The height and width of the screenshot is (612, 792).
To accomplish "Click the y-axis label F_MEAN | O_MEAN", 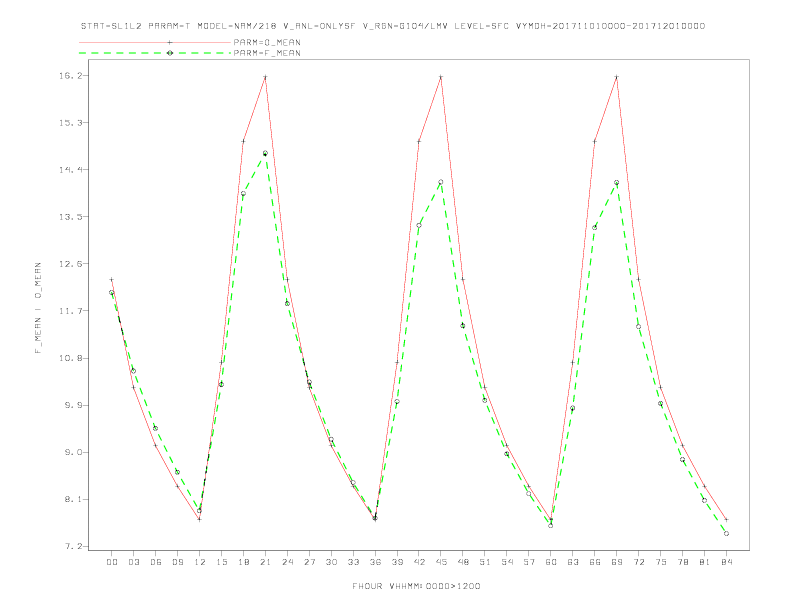I will [38, 308].
